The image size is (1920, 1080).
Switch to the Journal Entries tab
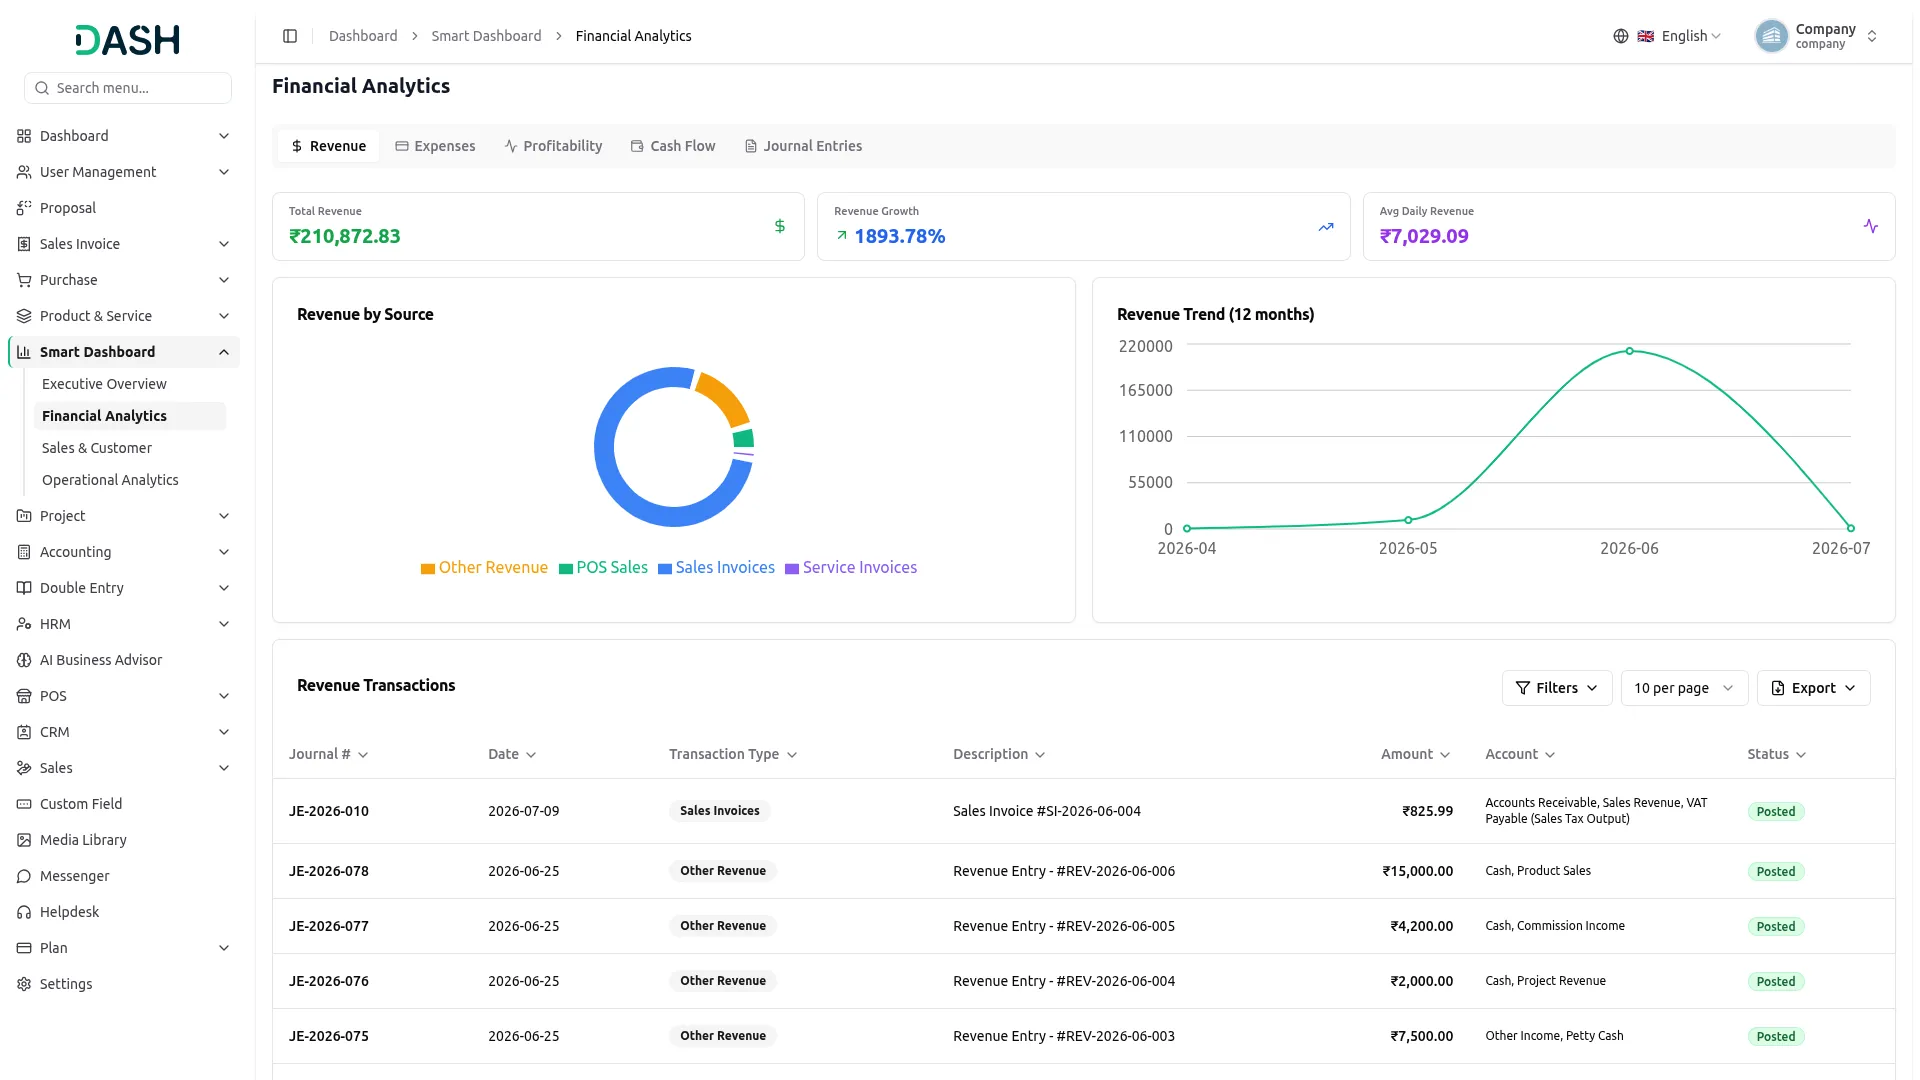click(x=803, y=146)
